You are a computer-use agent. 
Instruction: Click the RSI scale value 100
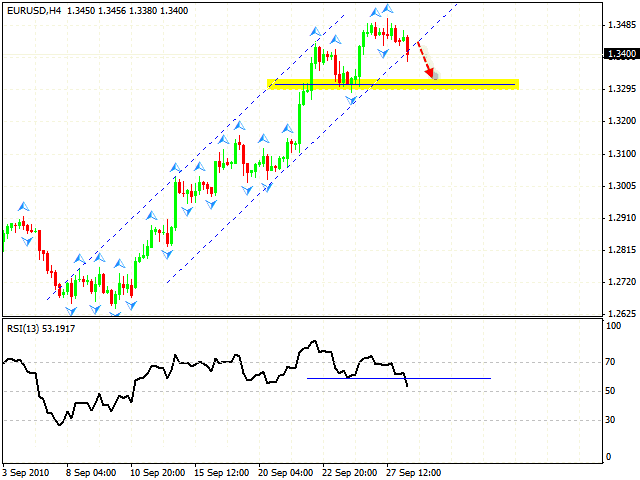pos(613,326)
